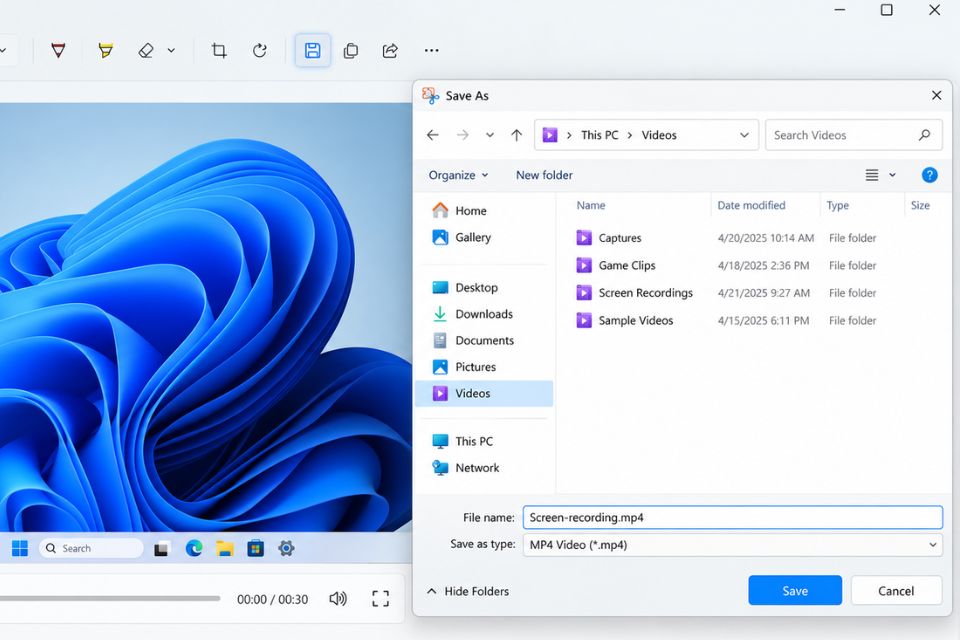960x640 pixels.
Task: Click New folder
Action: (x=544, y=175)
